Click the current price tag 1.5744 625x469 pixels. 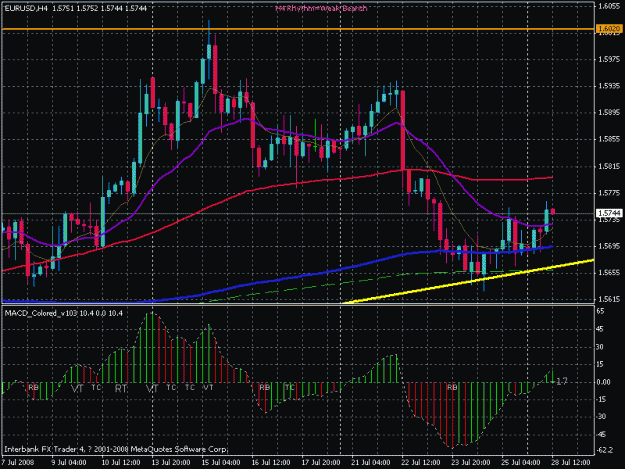click(x=609, y=213)
